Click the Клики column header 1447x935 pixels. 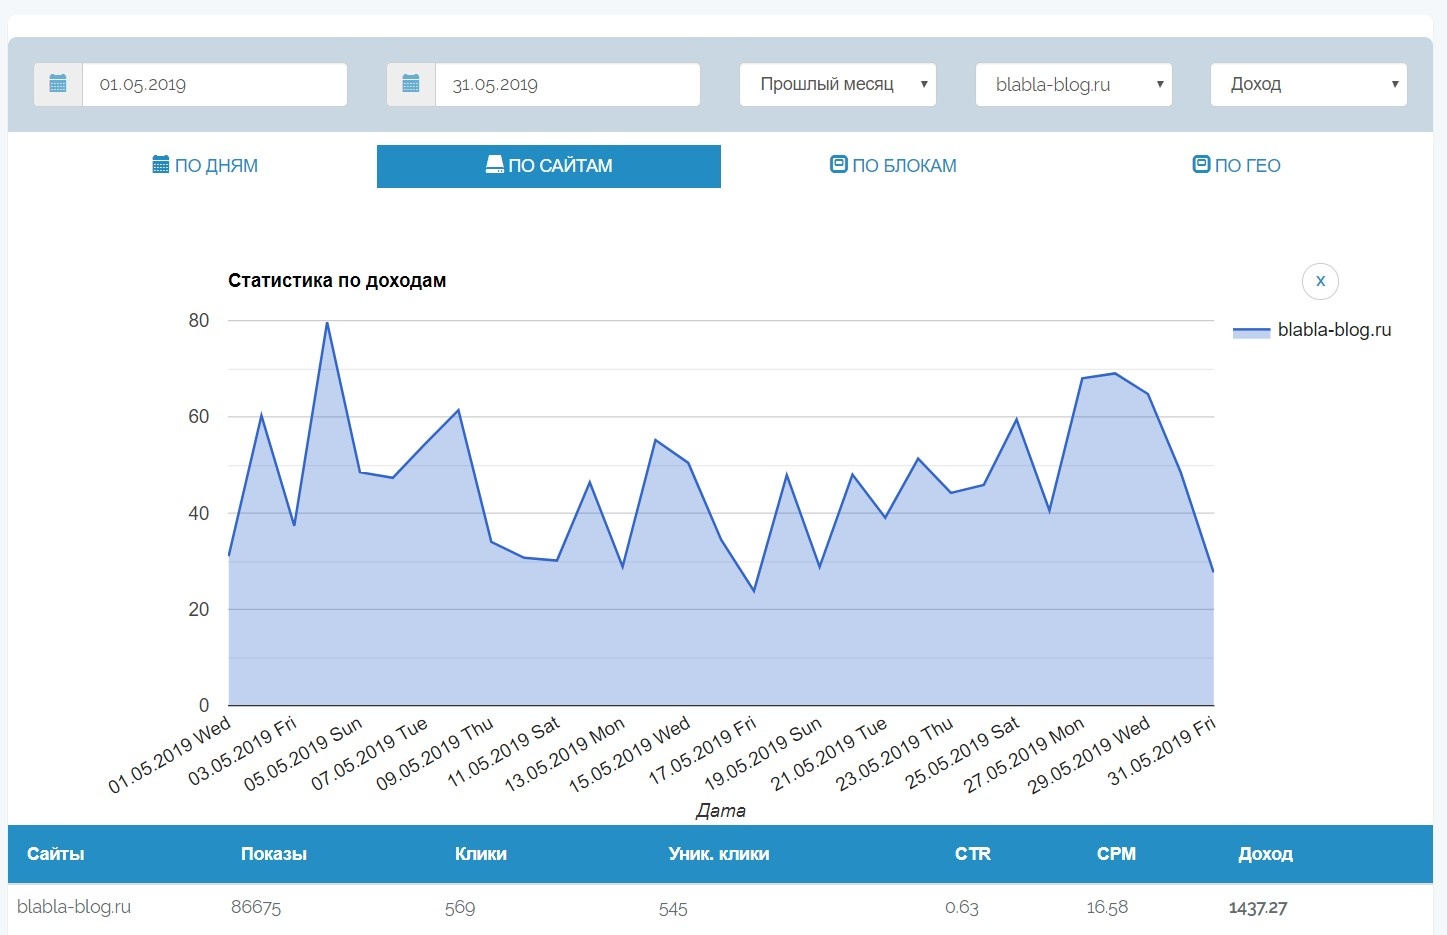(480, 854)
